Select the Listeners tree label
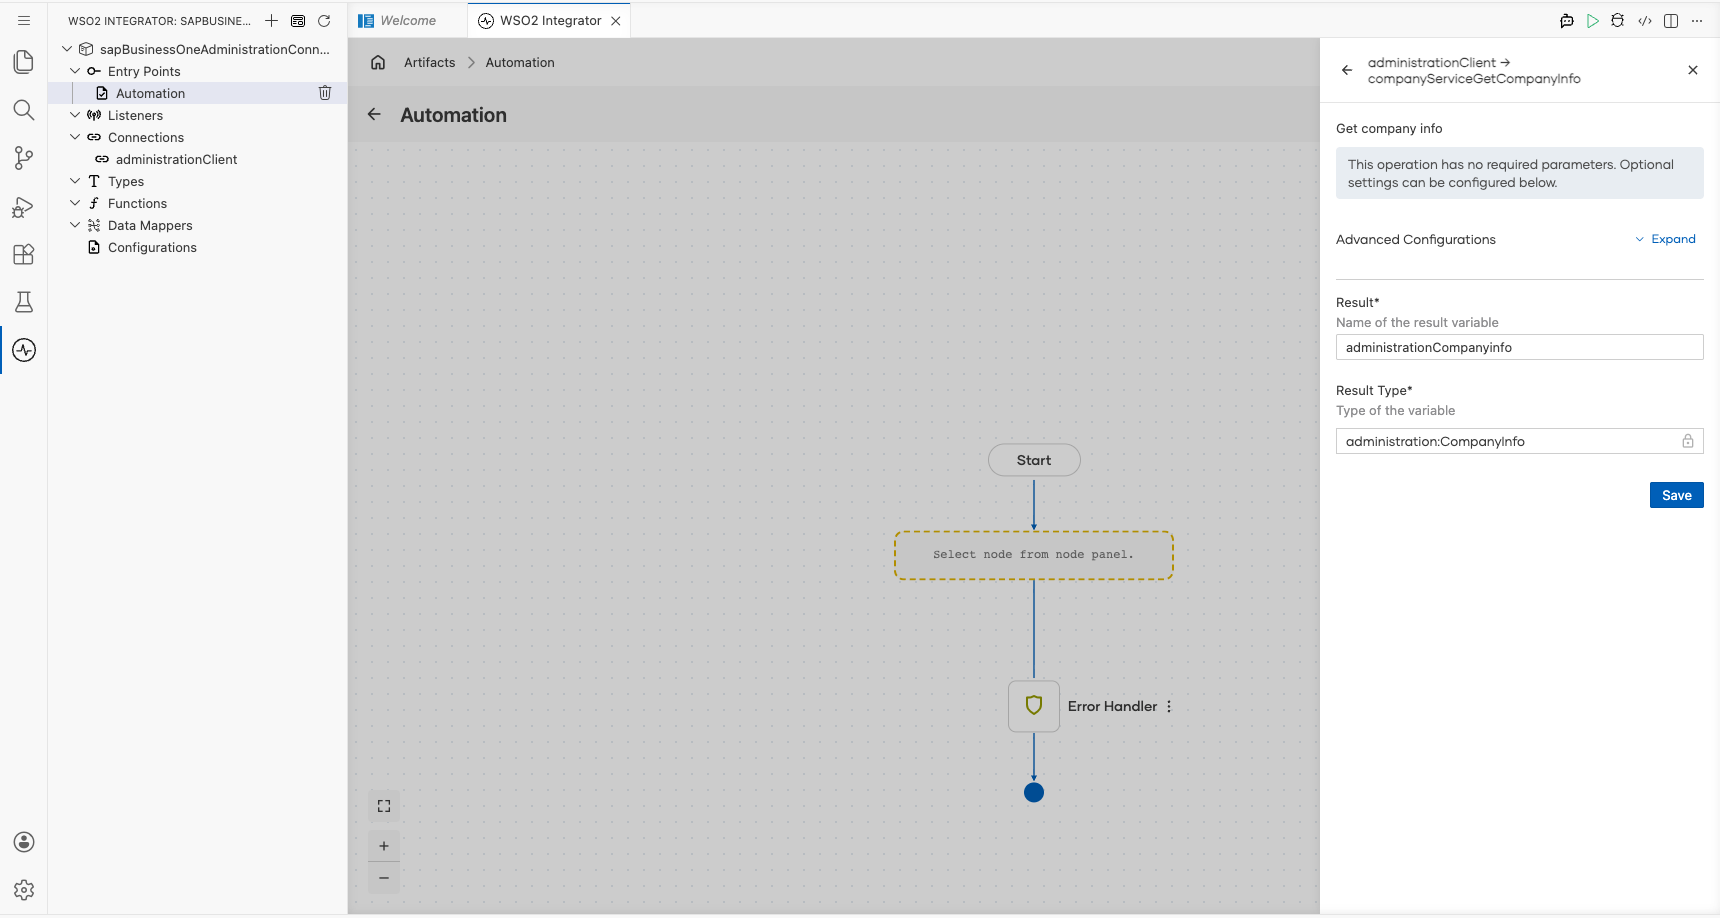Viewport: 1720px width, 918px height. [x=135, y=115]
